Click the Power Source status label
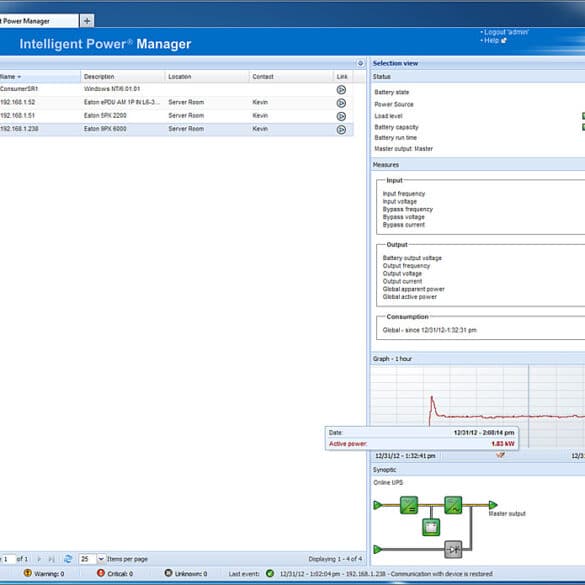The image size is (585, 585). pos(394,104)
